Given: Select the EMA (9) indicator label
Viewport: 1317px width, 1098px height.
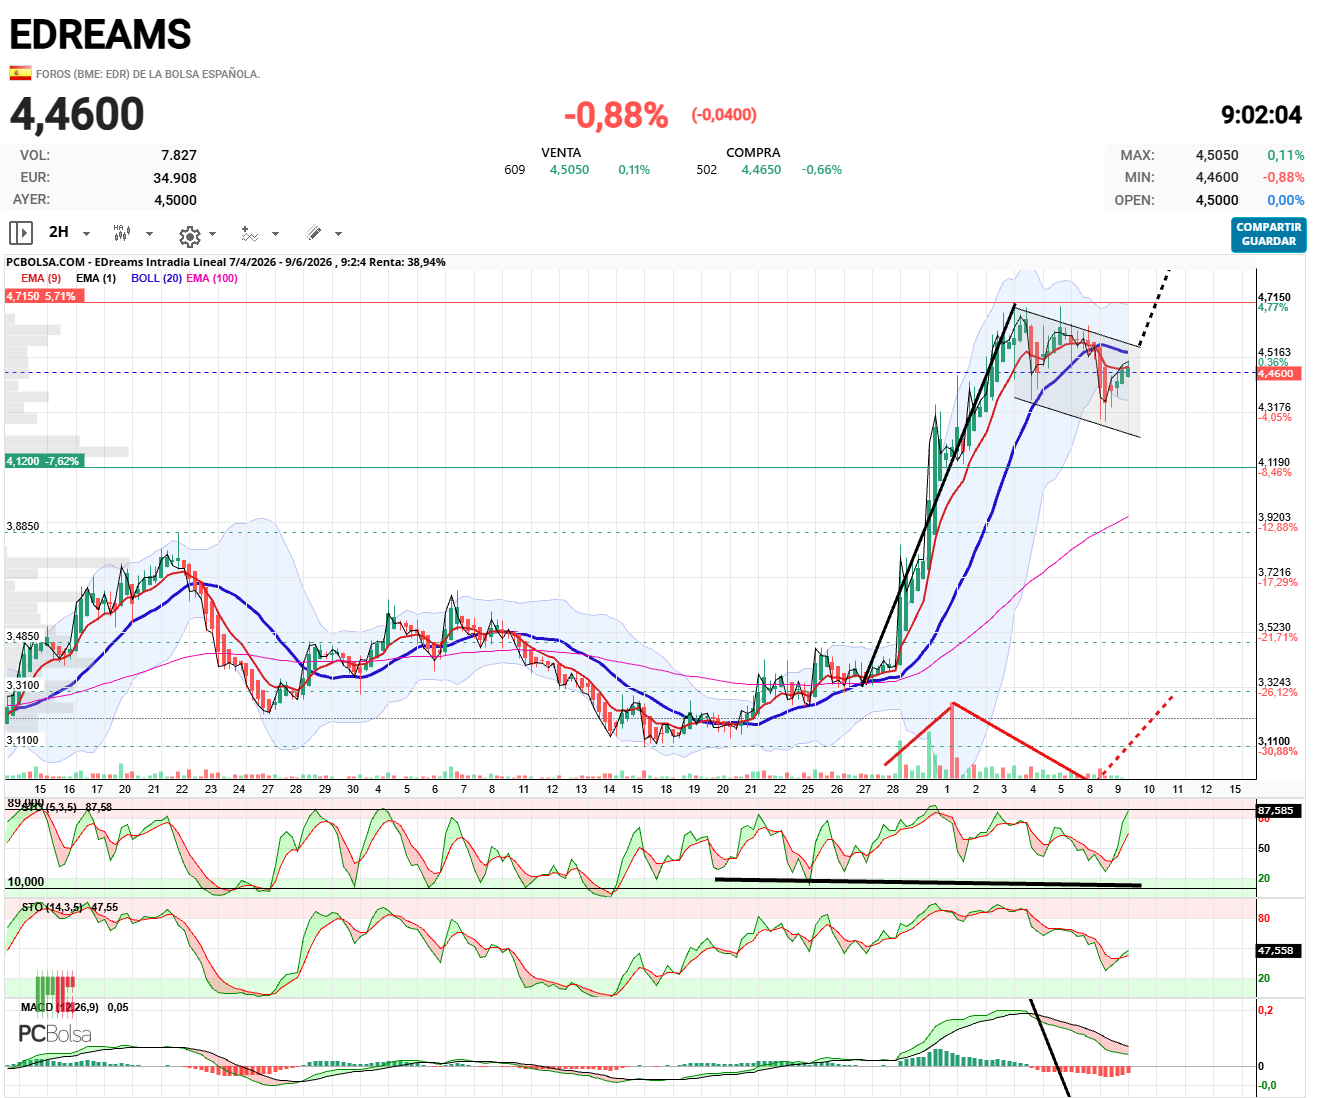Looking at the screenshot, I should pos(41,278).
